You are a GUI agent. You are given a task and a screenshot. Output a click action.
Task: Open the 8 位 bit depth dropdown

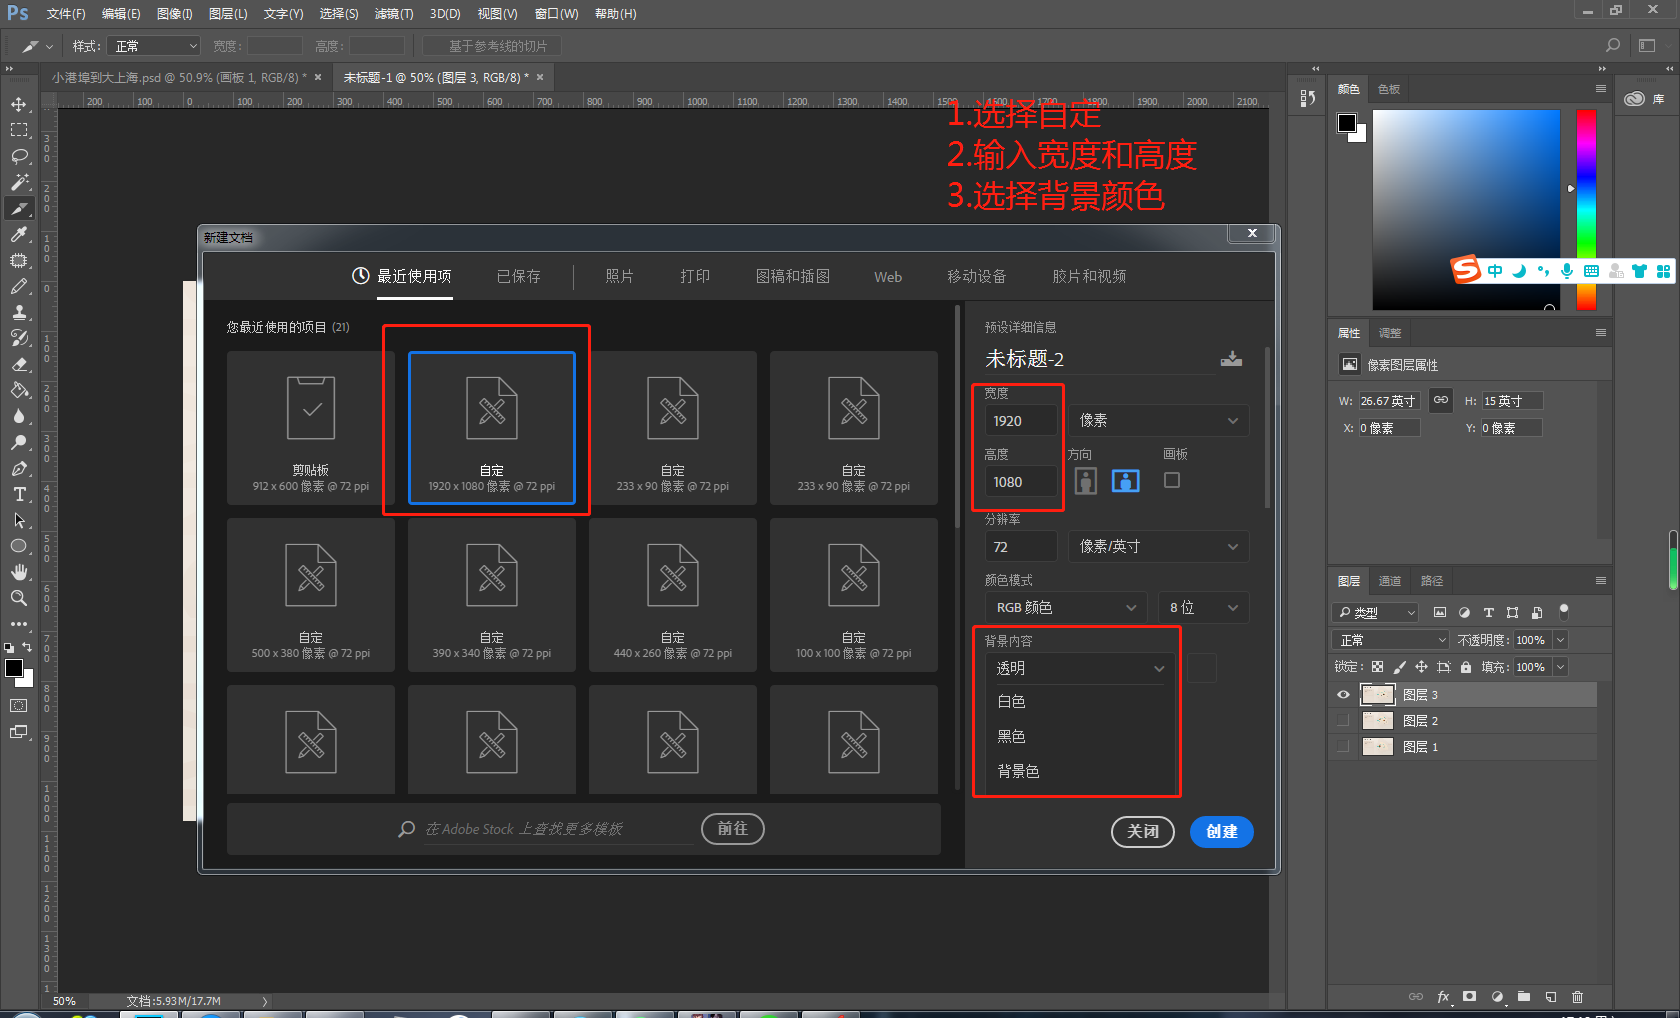coord(1204,608)
